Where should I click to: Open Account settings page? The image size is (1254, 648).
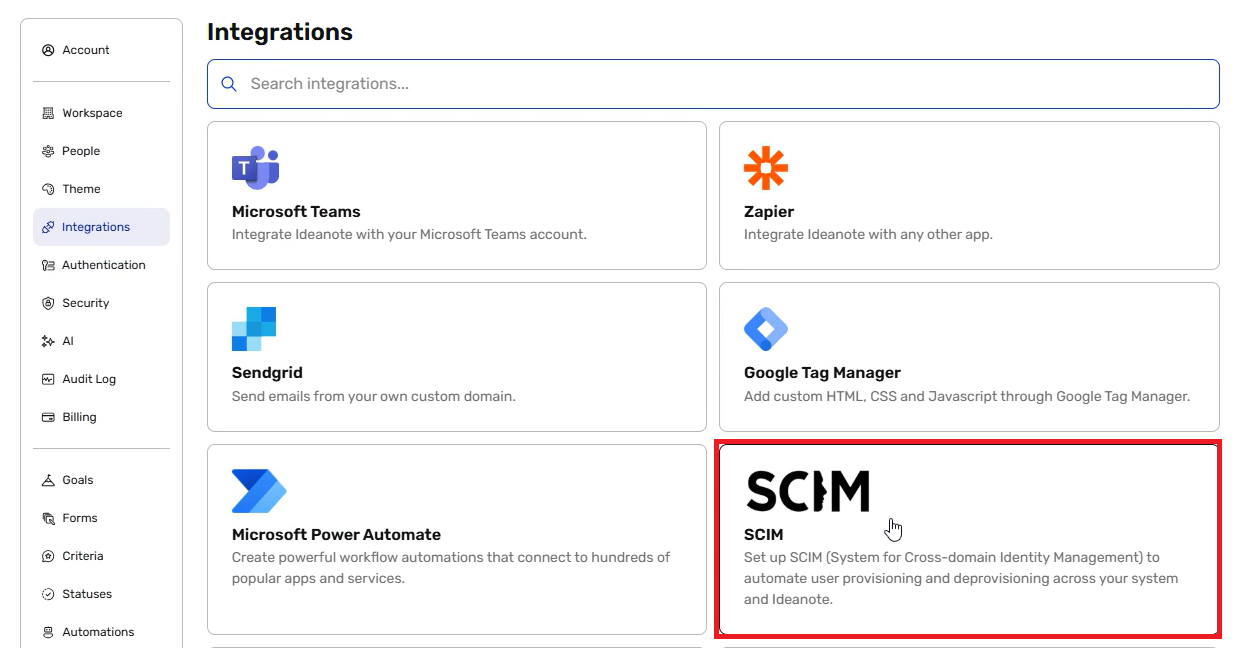(x=101, y=50)
